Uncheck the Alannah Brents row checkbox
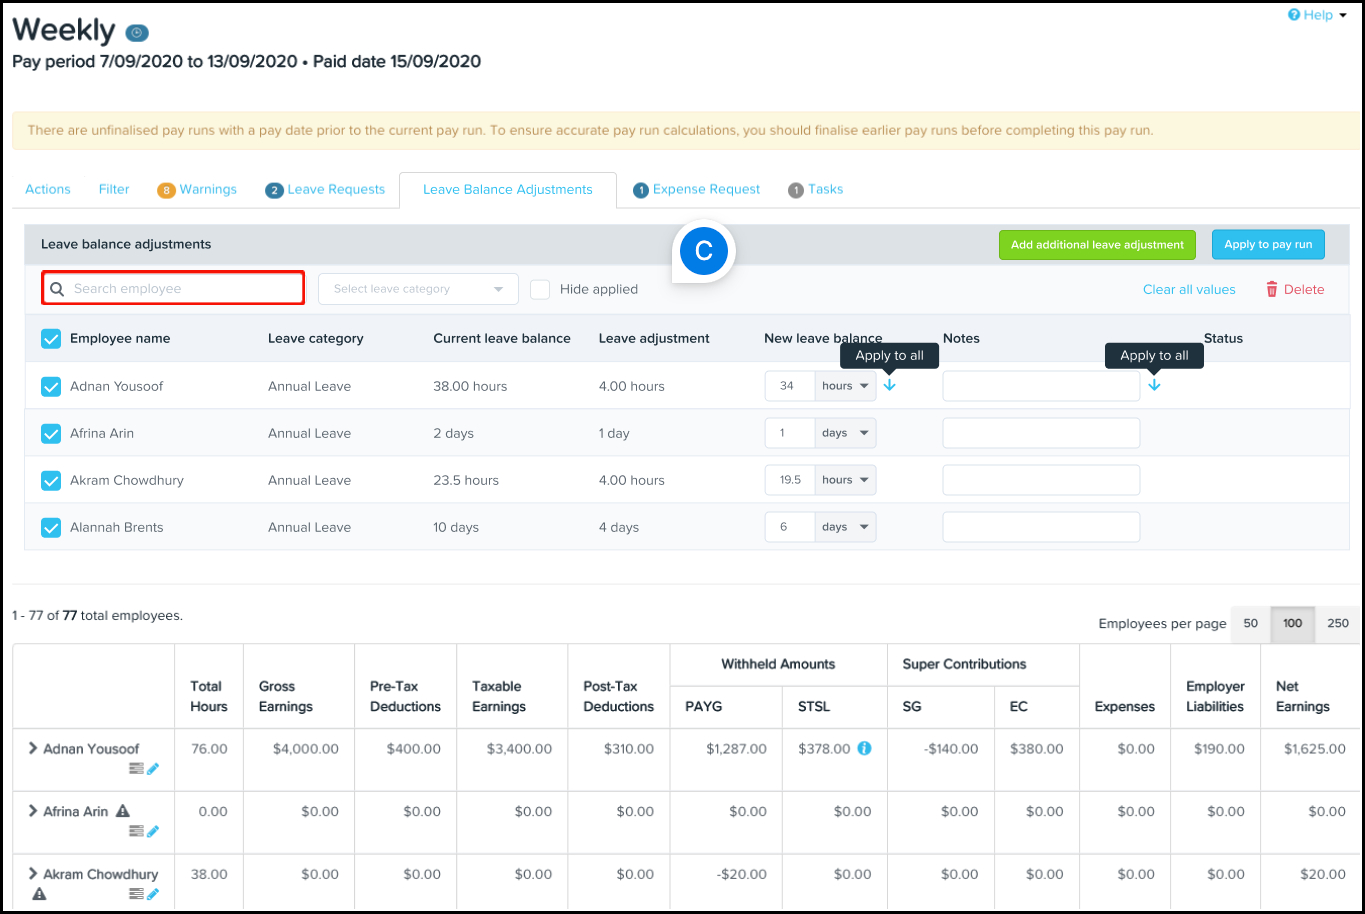 pos(51,527)
